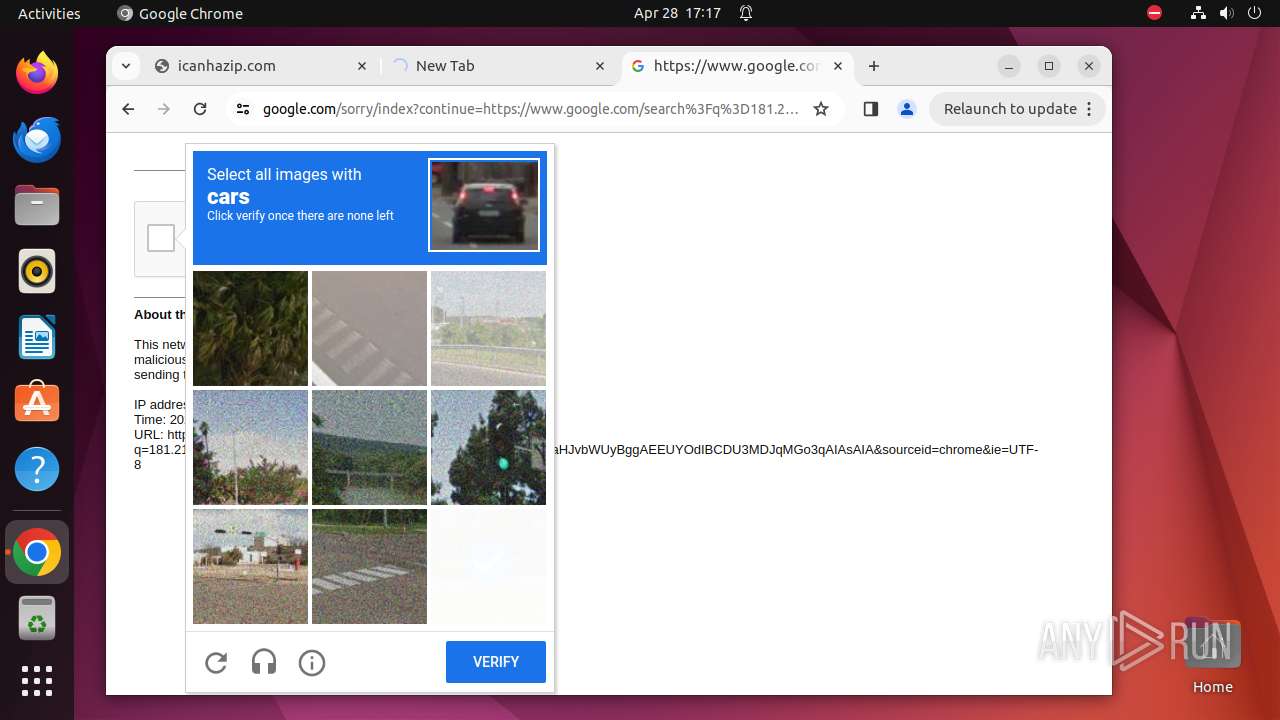Image resolution: width=1280 pixels, height=720 pixels.
Task: View site information icon in address bar
Action: pos(243,109)
